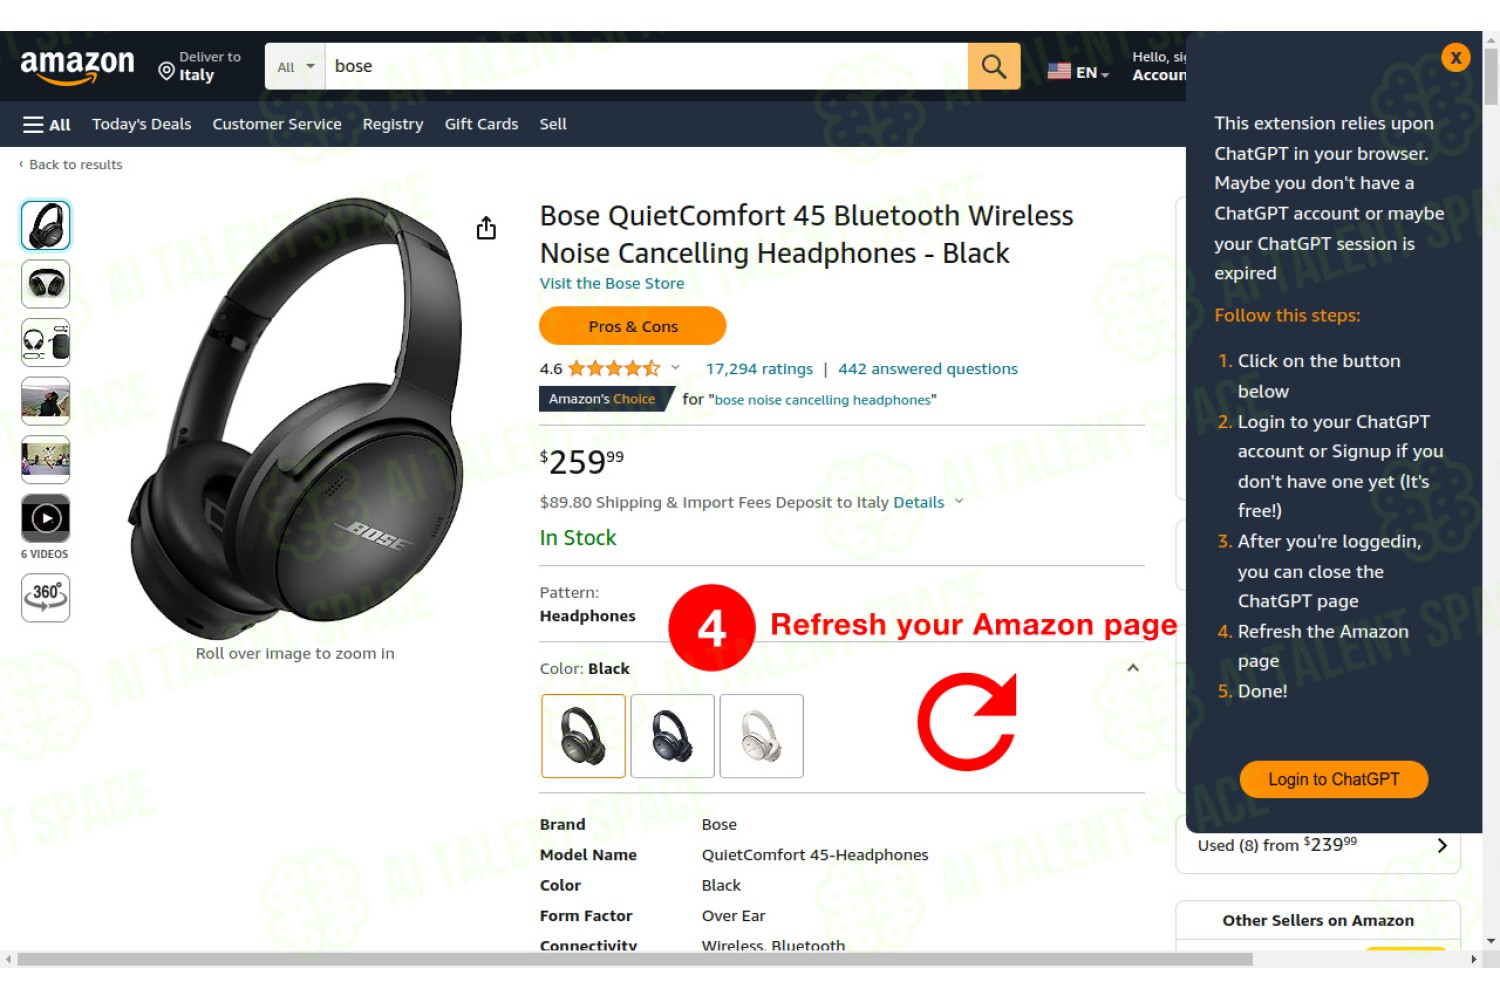Open Gift Cards navigation item
Image resolution: width=1500 pixels, height=1000 pixels.
coord(481,124)
